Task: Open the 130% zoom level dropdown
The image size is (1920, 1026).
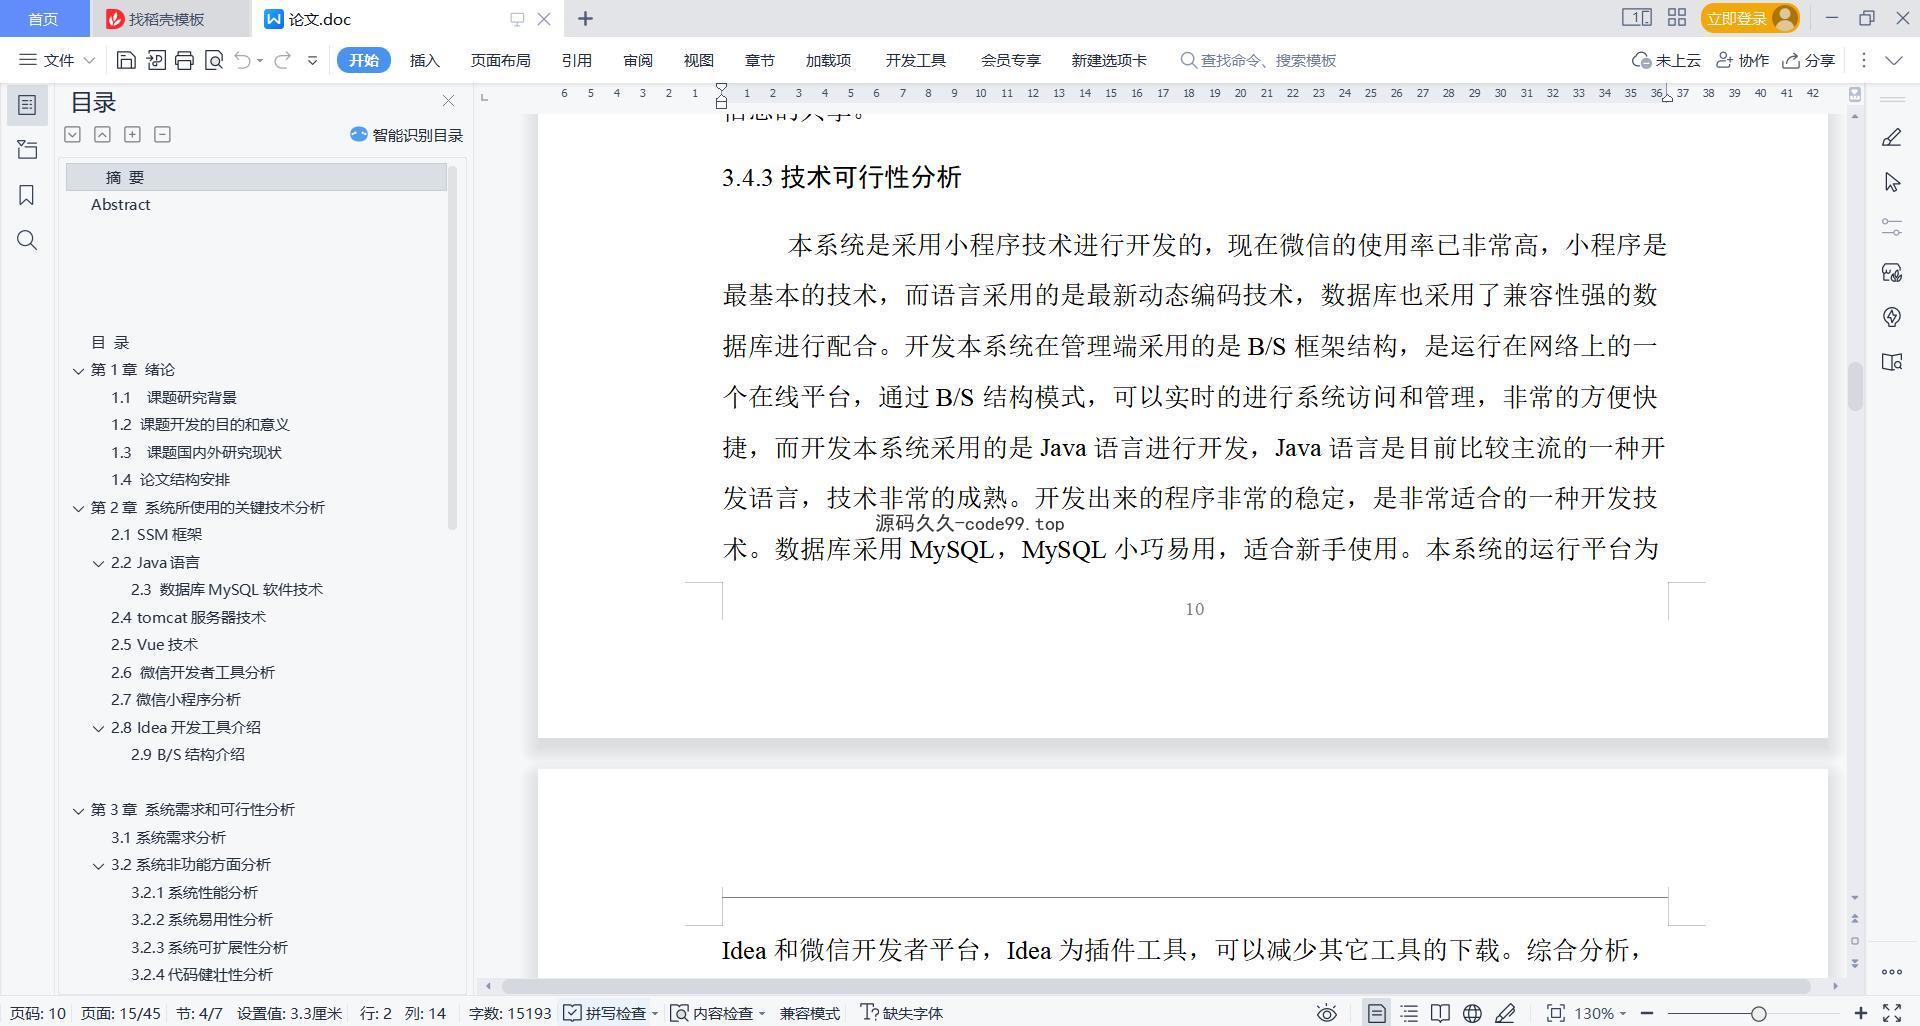Action: [x=1600, y=1013]
